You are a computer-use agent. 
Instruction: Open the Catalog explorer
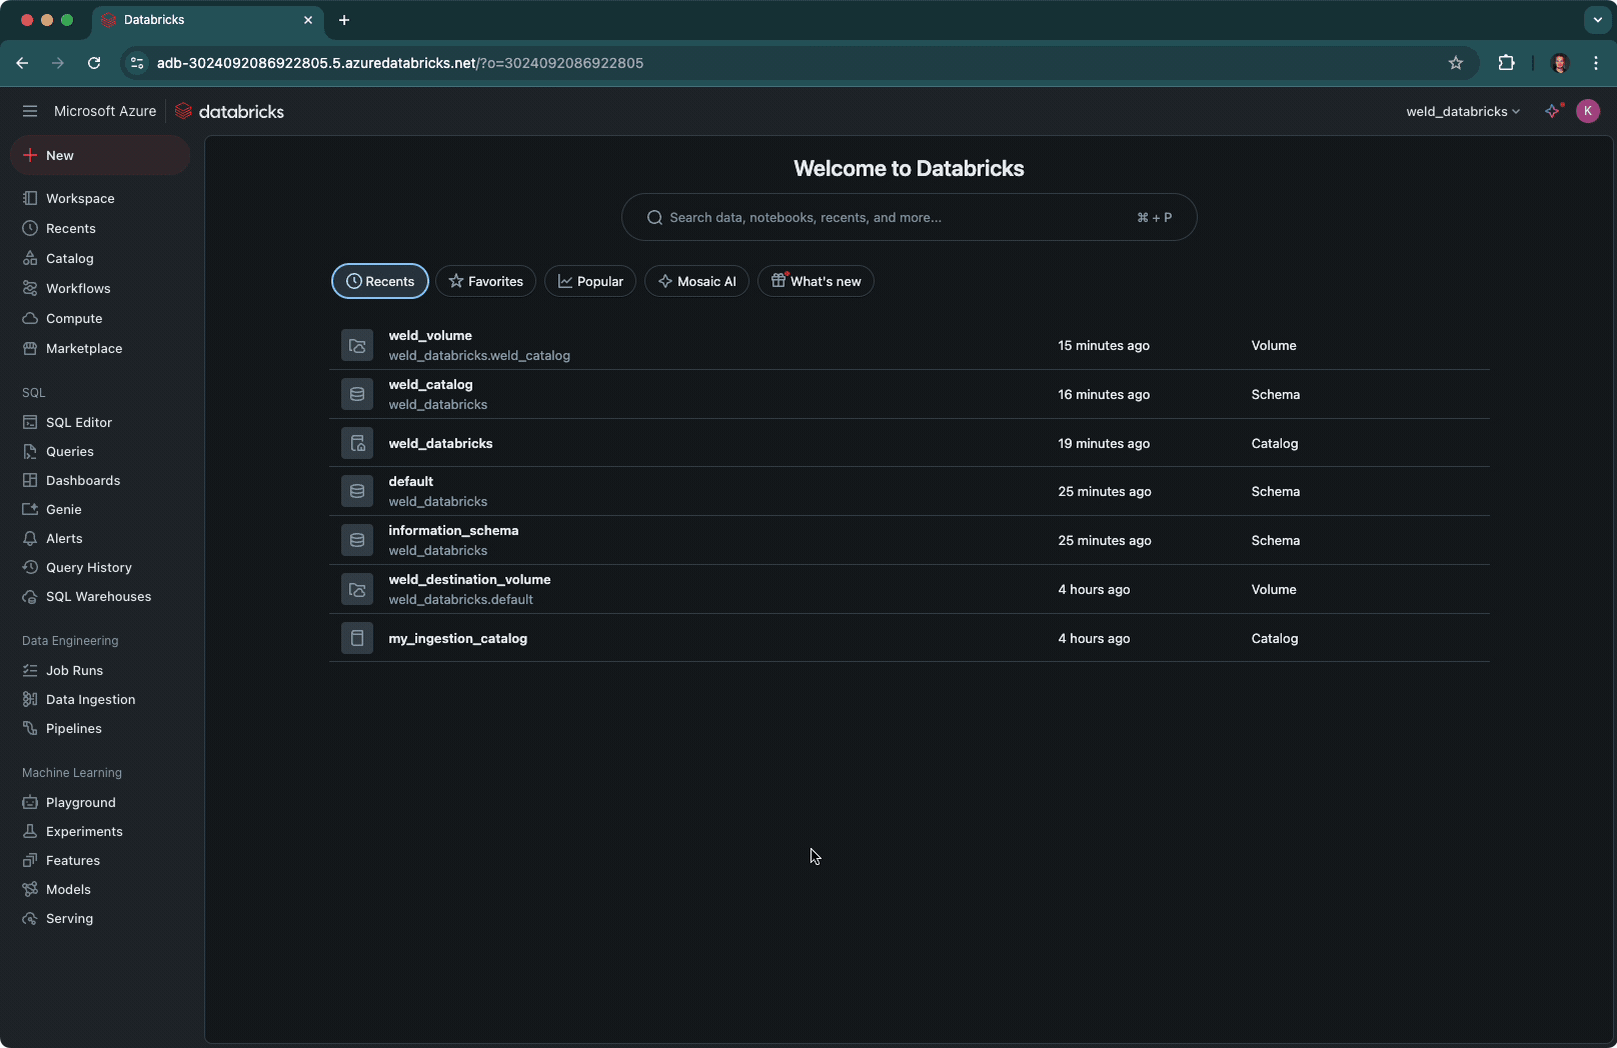click(69, 258)
